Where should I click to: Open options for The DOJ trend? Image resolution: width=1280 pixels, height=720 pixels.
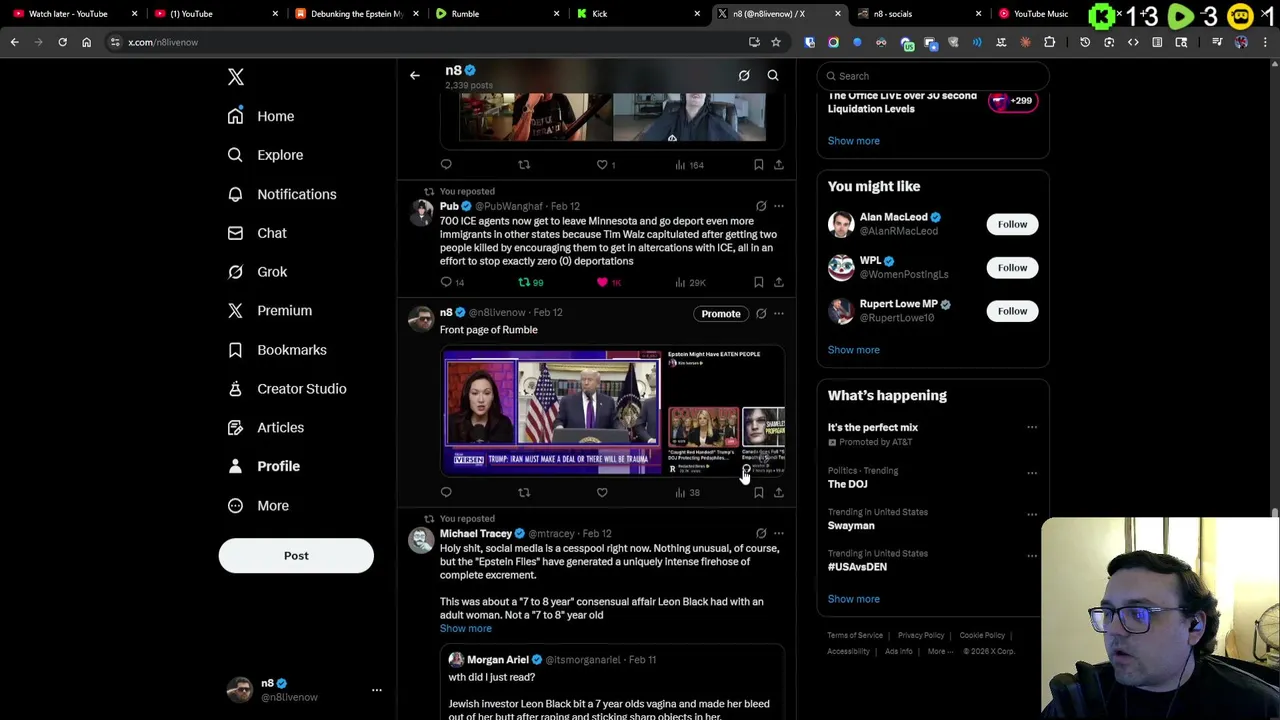[x=1032, y=473]
